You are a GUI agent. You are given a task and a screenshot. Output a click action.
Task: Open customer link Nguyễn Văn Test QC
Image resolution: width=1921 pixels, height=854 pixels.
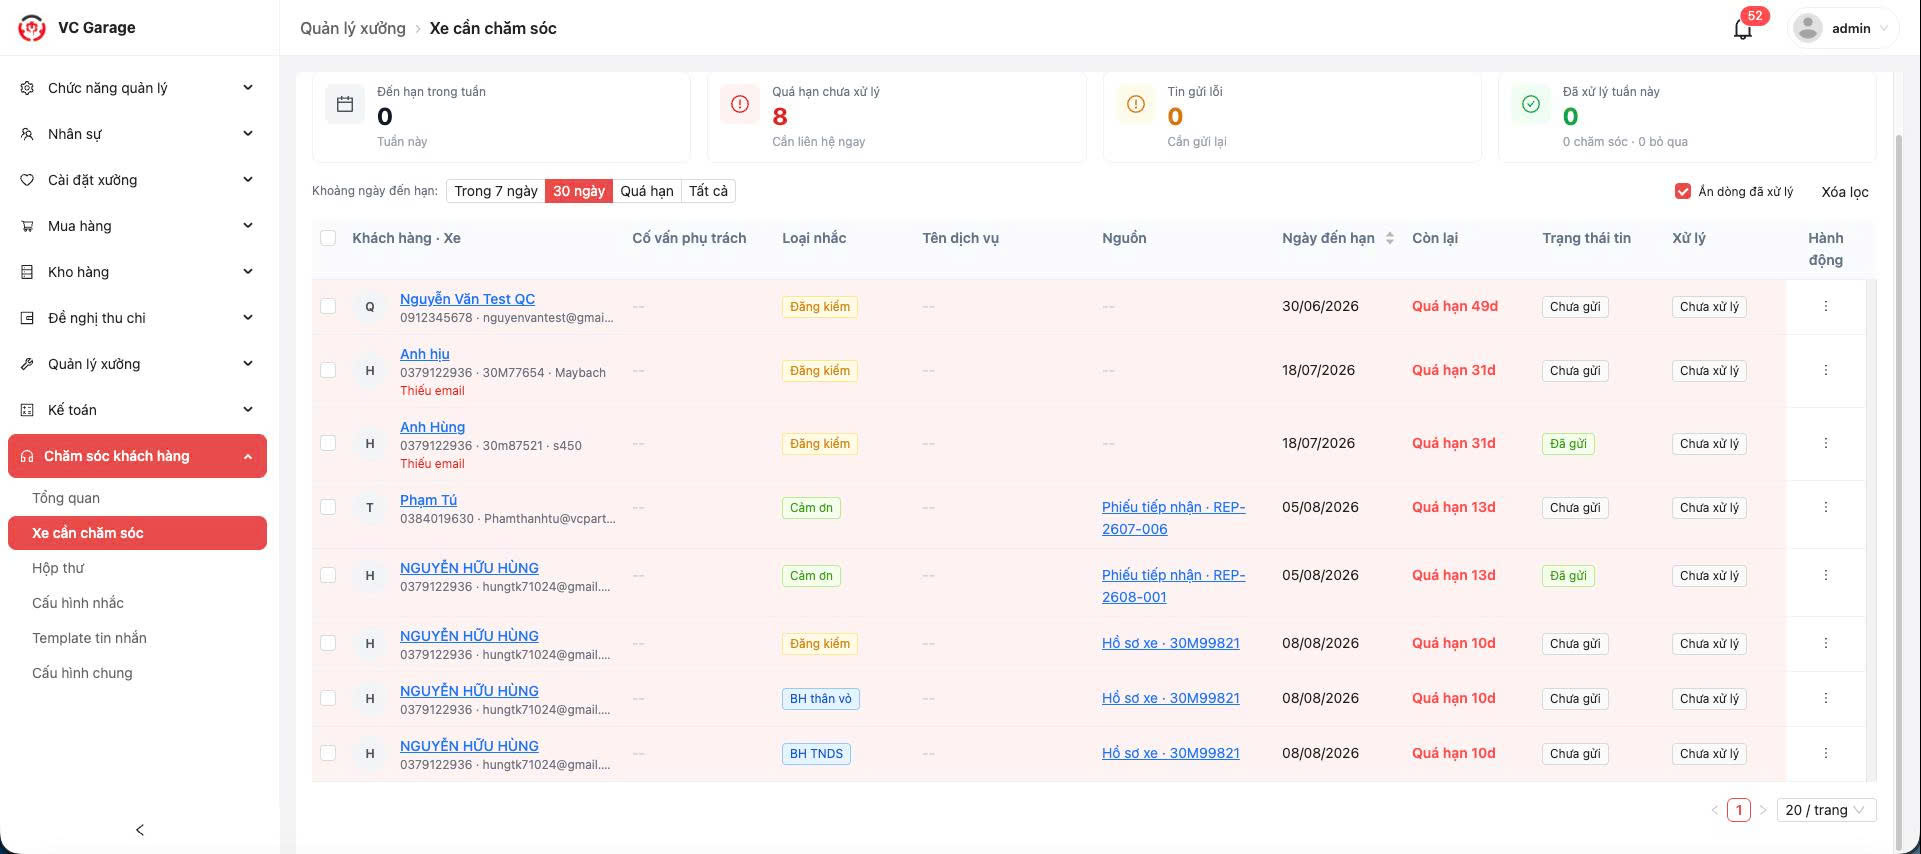tap(467, 299)
